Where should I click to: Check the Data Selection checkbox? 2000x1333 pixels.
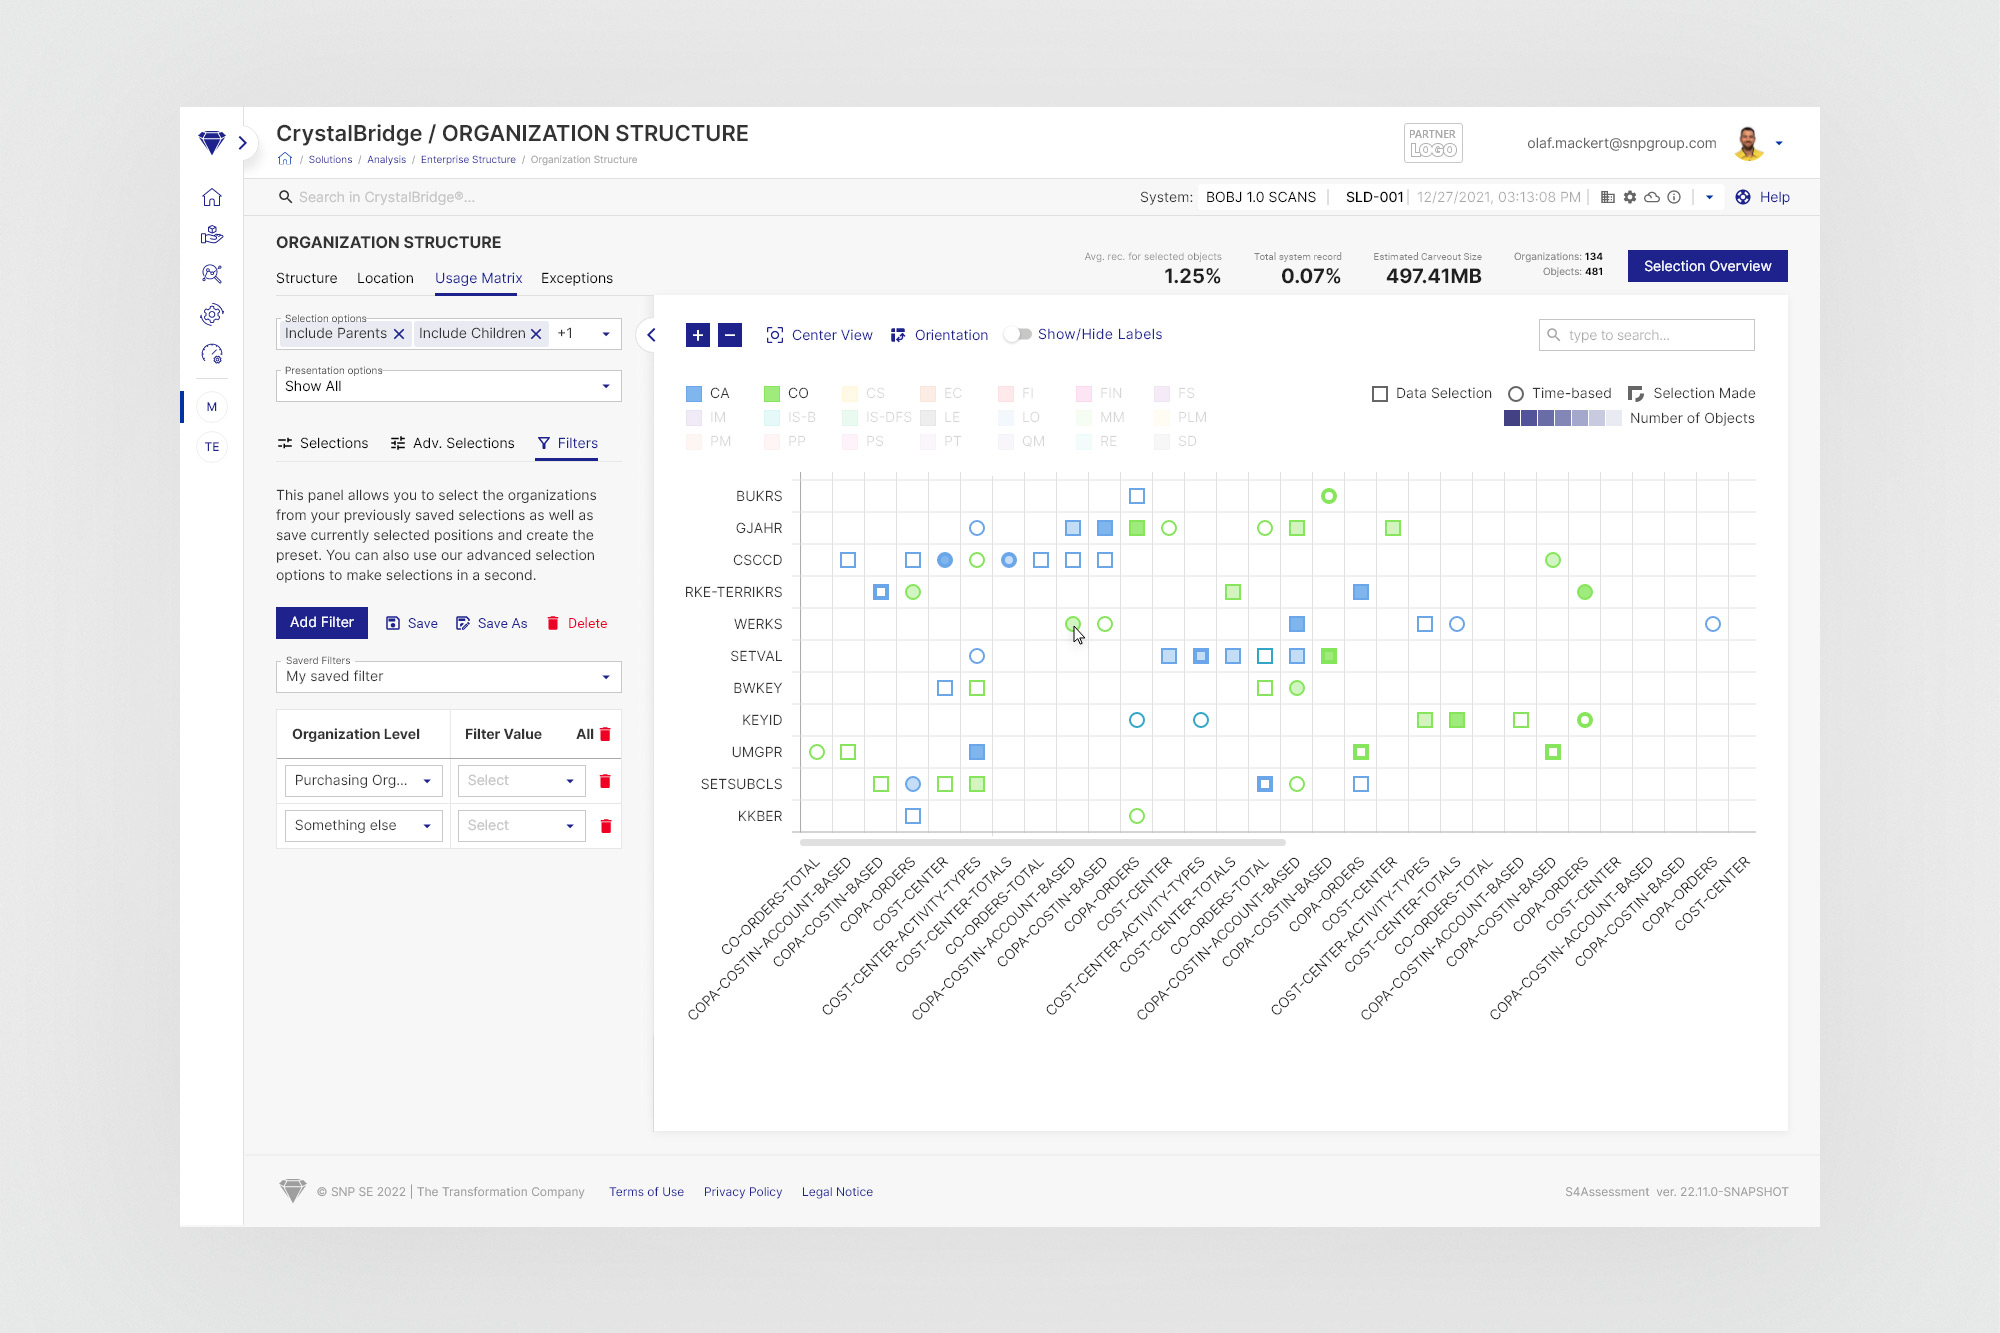1380,393
